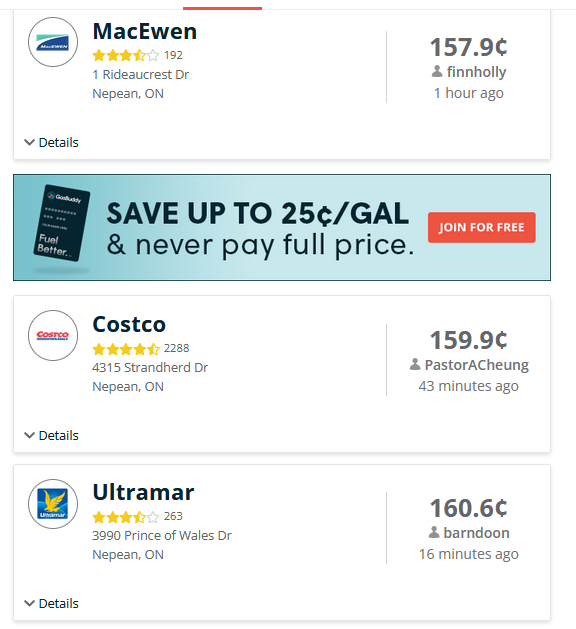This screenshot has width=576, height=629.
Task: Click the Costco station logo
Action: (53, 335)
